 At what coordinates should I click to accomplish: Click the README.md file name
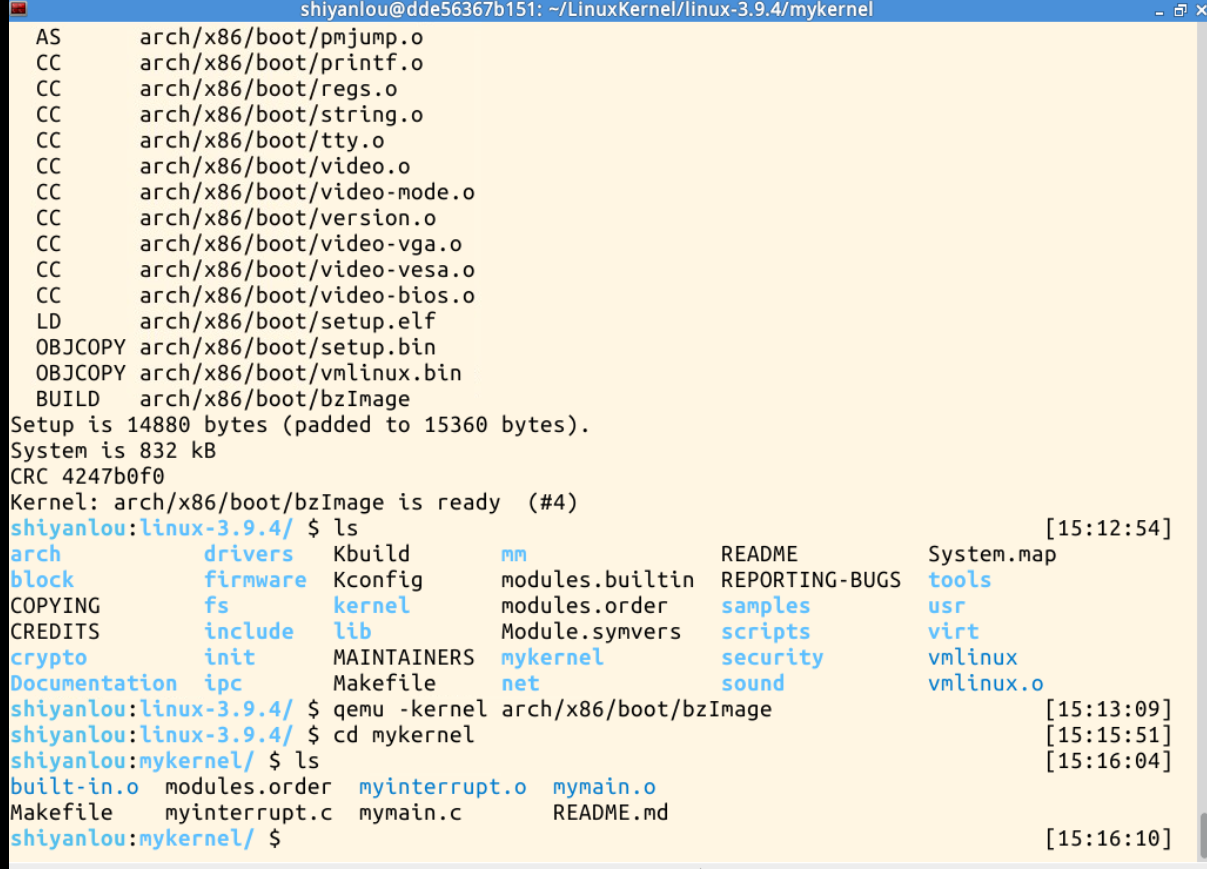click(x=610, y=813)
